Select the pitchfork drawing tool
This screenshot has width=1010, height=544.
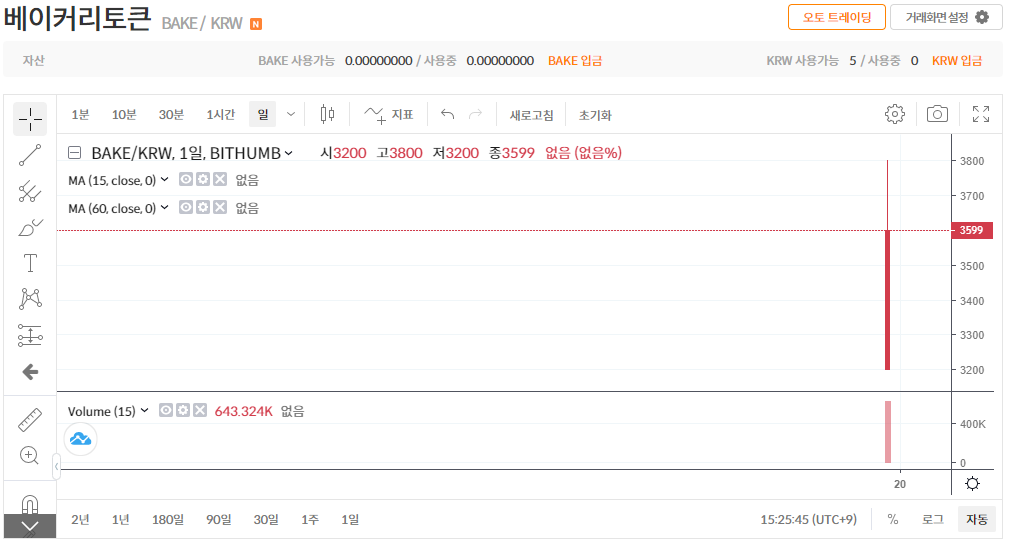[30, 191]
